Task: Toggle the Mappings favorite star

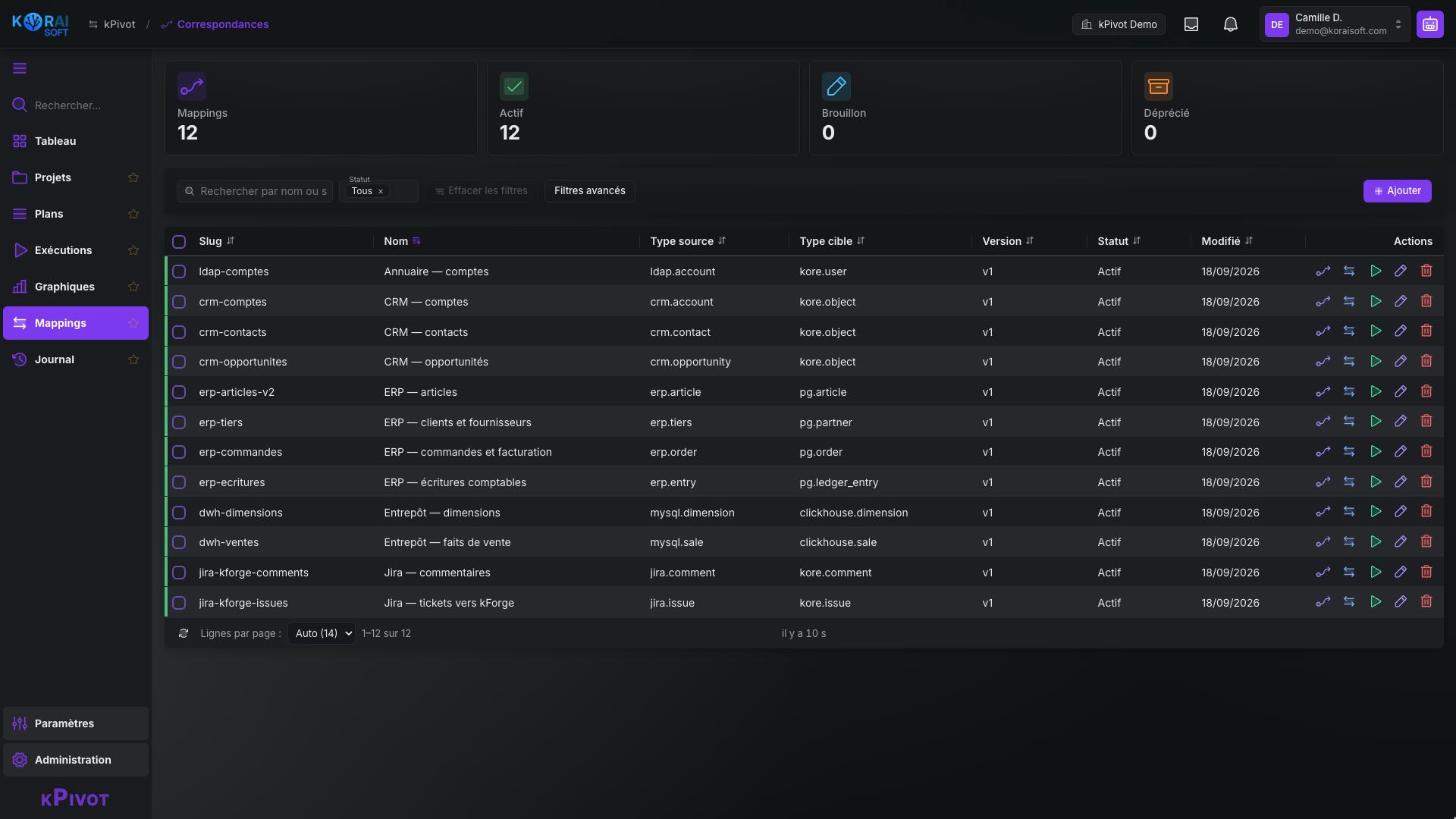Action: [133, 323]
